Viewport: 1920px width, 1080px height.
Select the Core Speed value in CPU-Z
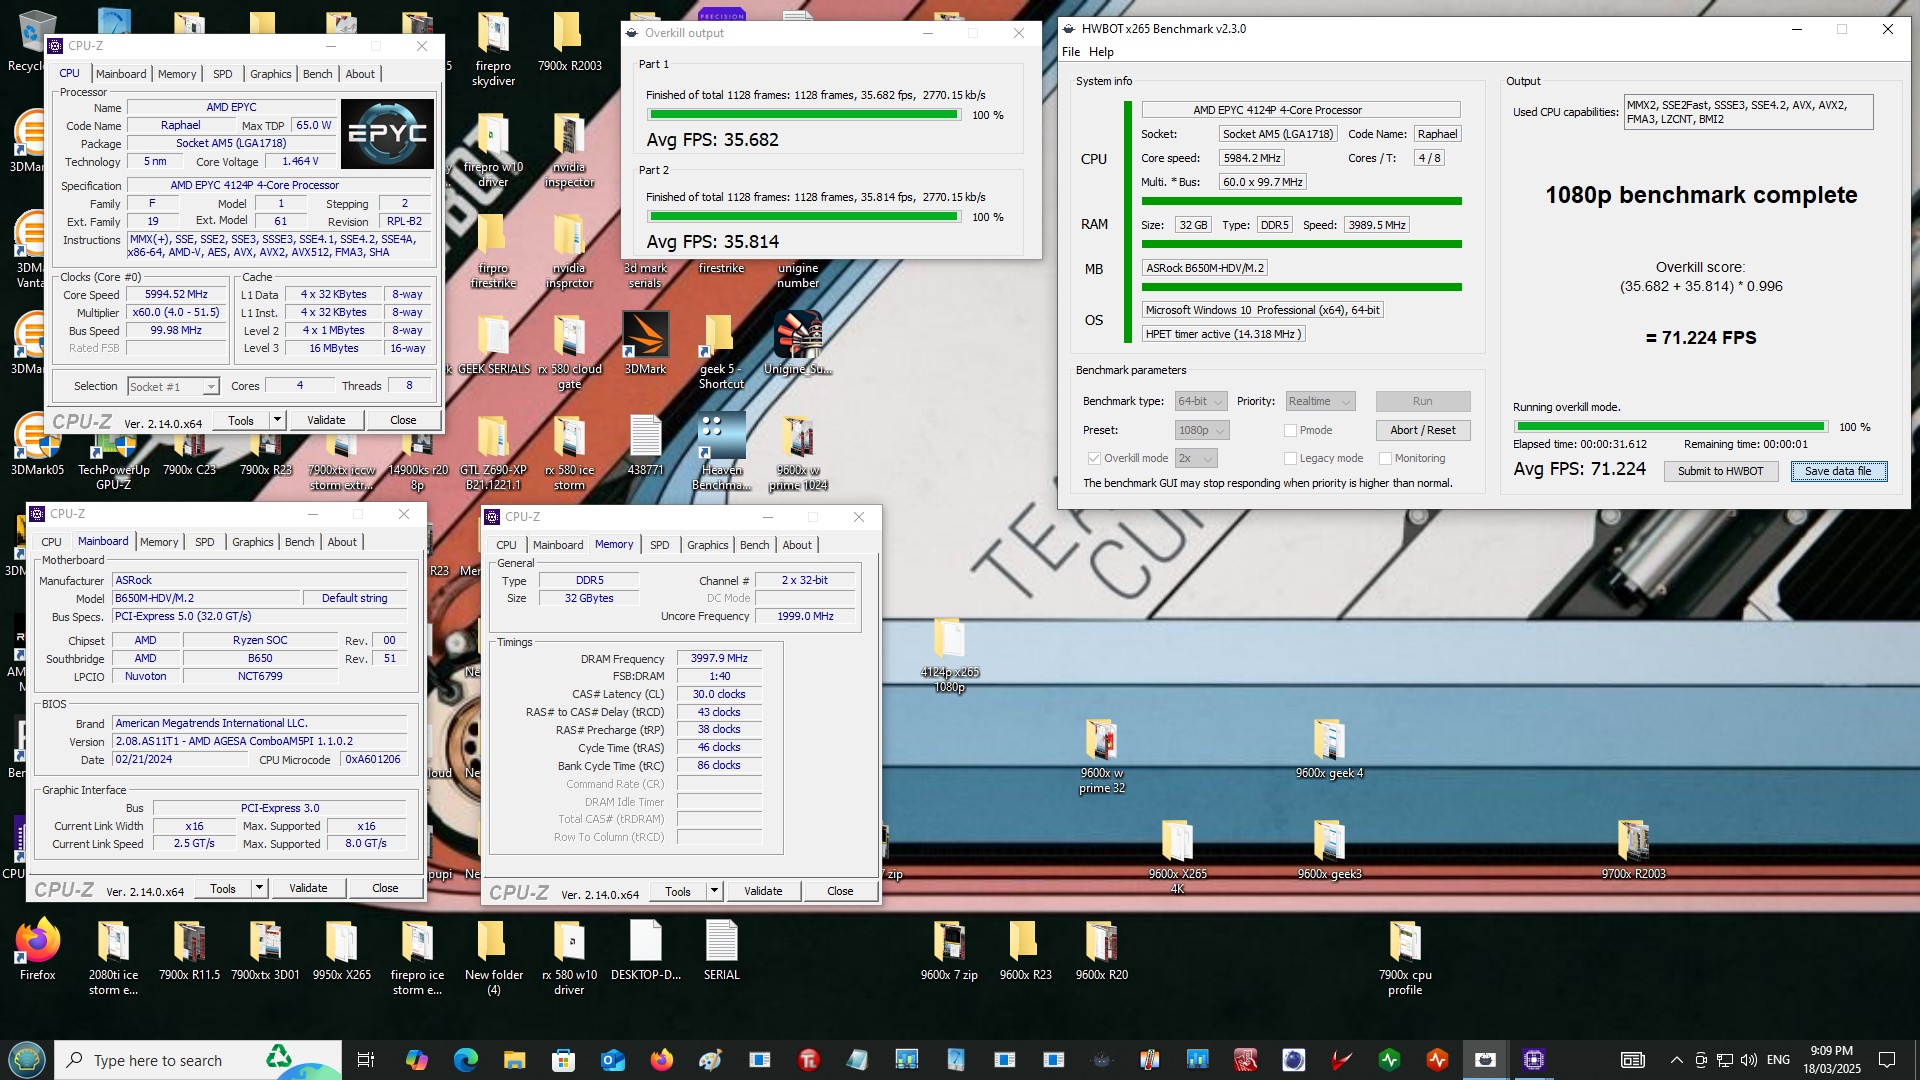click(176, 295)
